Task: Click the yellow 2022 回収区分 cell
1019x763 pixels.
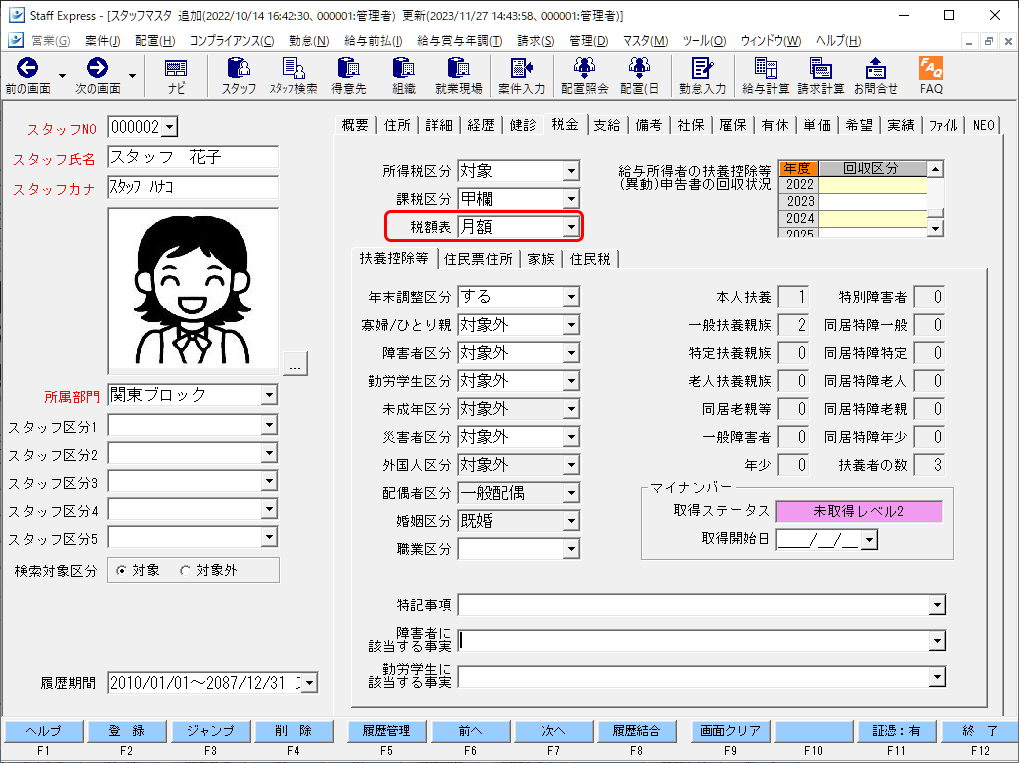Action: click(x=872, y=185)
